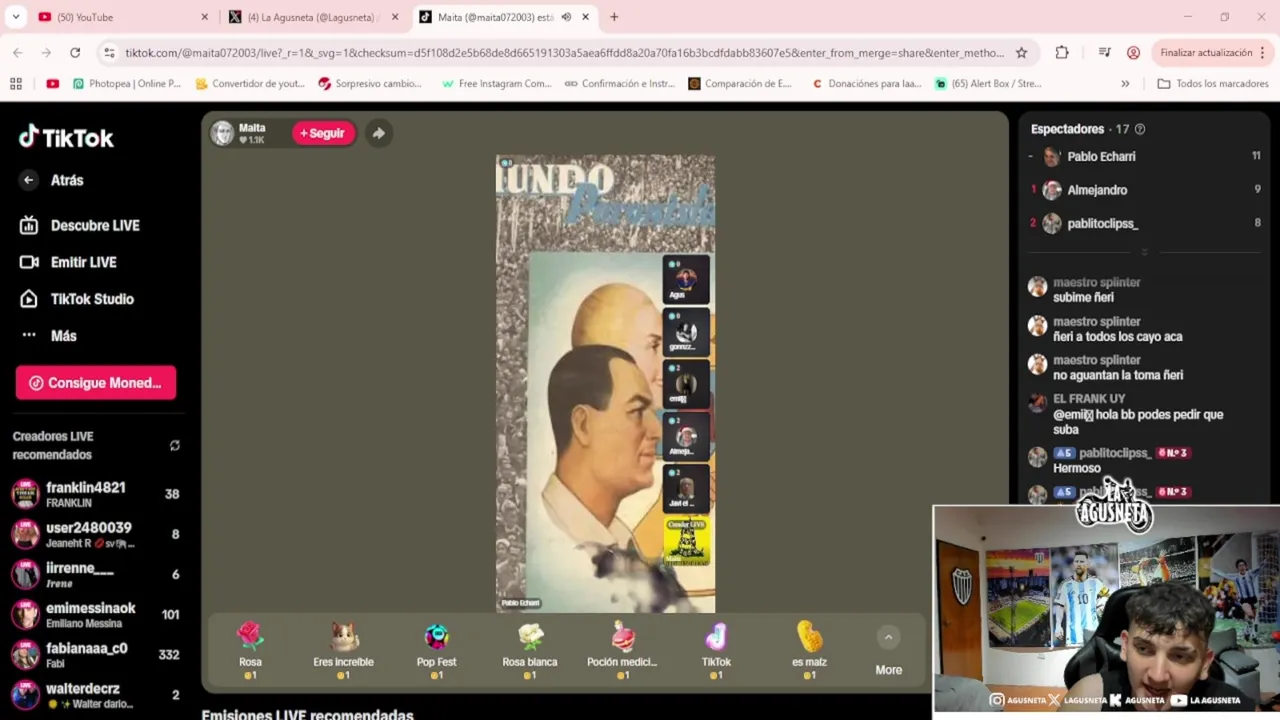1280x720 pixels.
Task: Open user2480039 live stream
Action: [x=95, y=534]
